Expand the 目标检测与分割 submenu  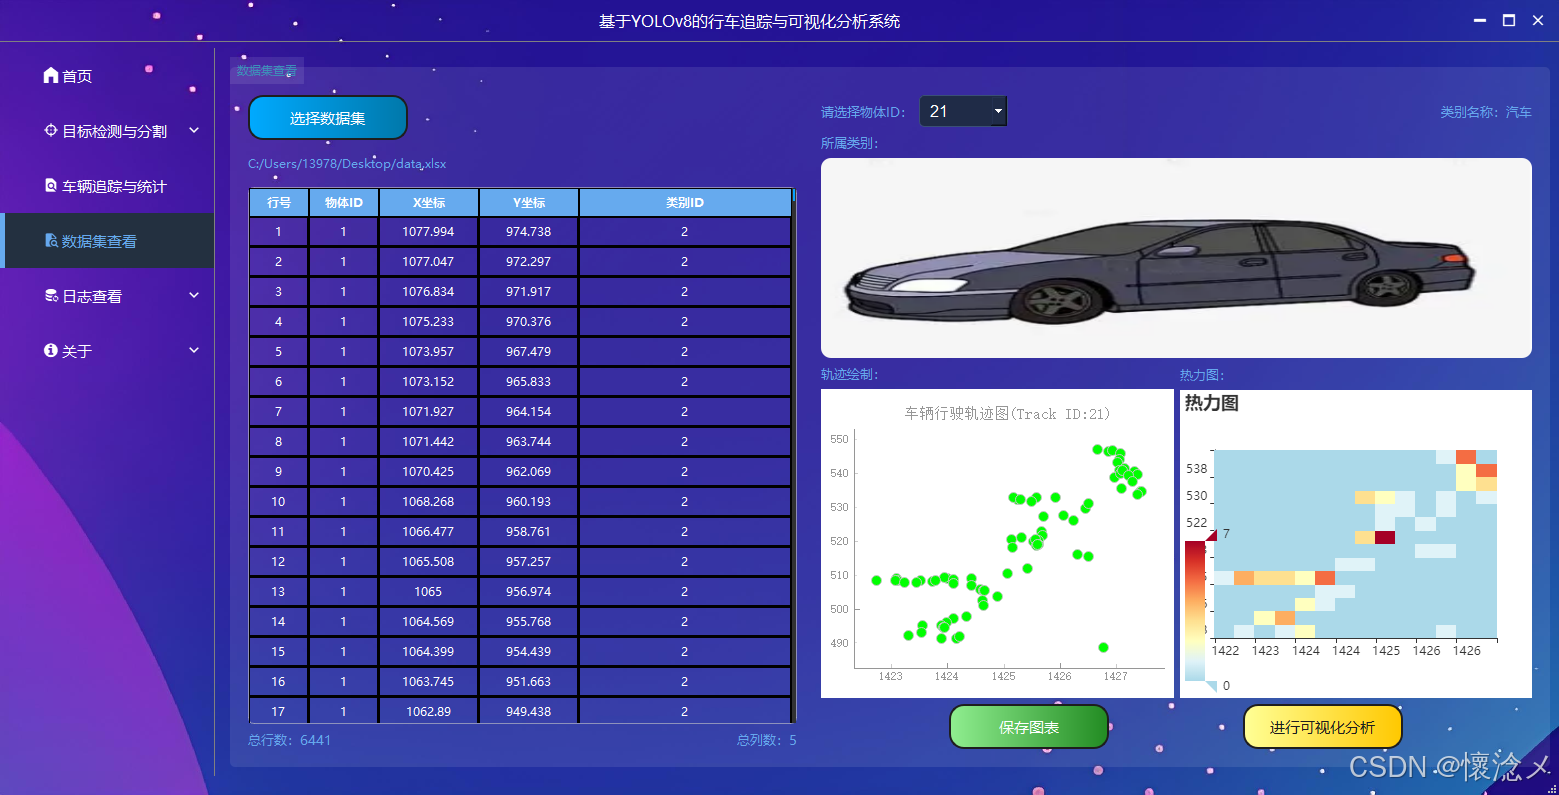click(x=193, y=130)
